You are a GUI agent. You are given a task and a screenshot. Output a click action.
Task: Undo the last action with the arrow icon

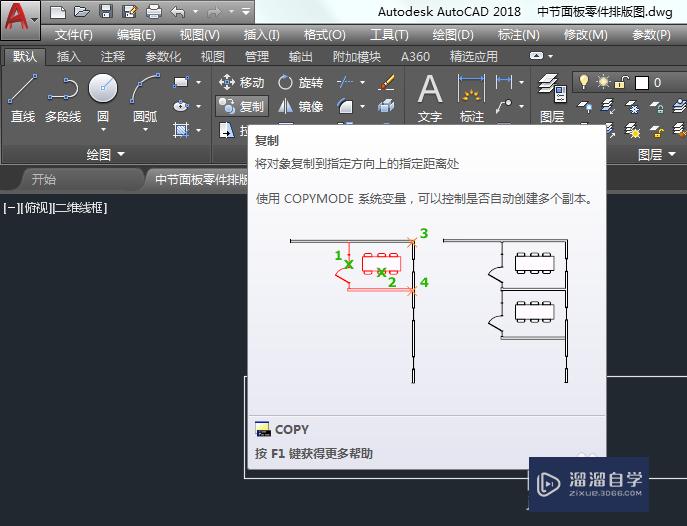pos(177,12)
